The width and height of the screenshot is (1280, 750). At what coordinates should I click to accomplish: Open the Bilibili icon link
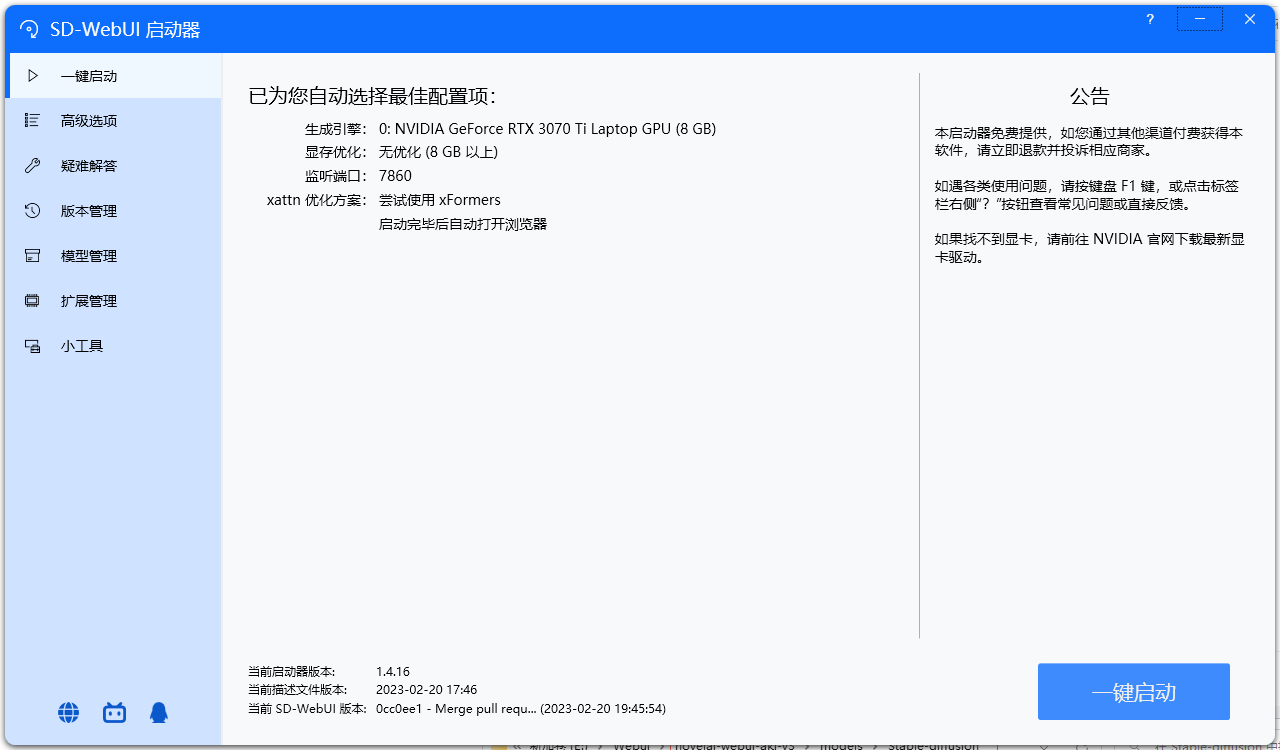tap(114, 712)
